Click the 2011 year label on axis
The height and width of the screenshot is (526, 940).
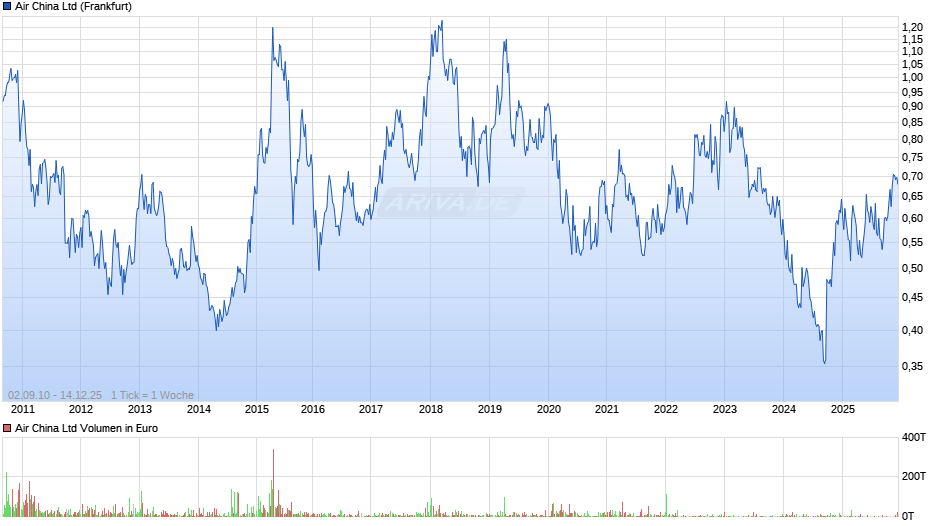pos(23,409)
